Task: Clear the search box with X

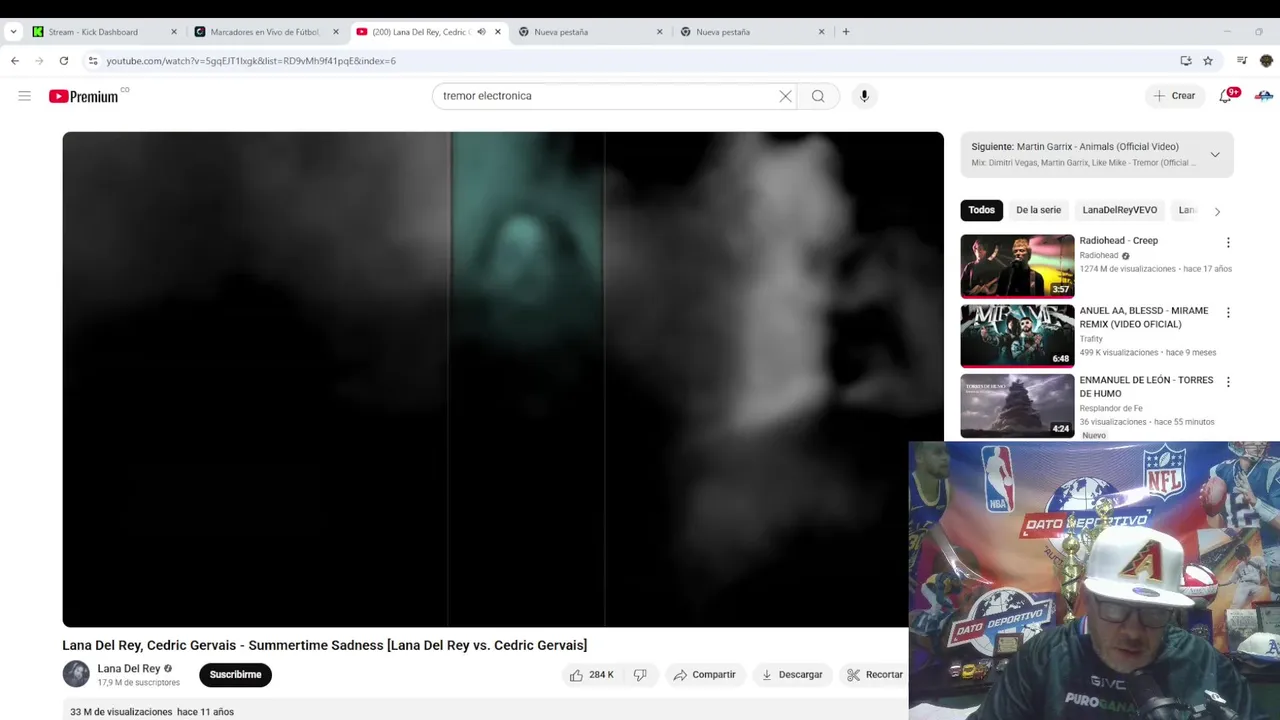Action: 785,96
